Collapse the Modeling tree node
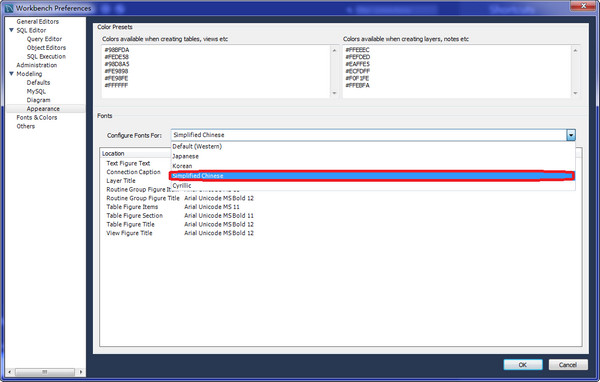The image size is (600, 382). pyautogui.click(x=11, y=73)
